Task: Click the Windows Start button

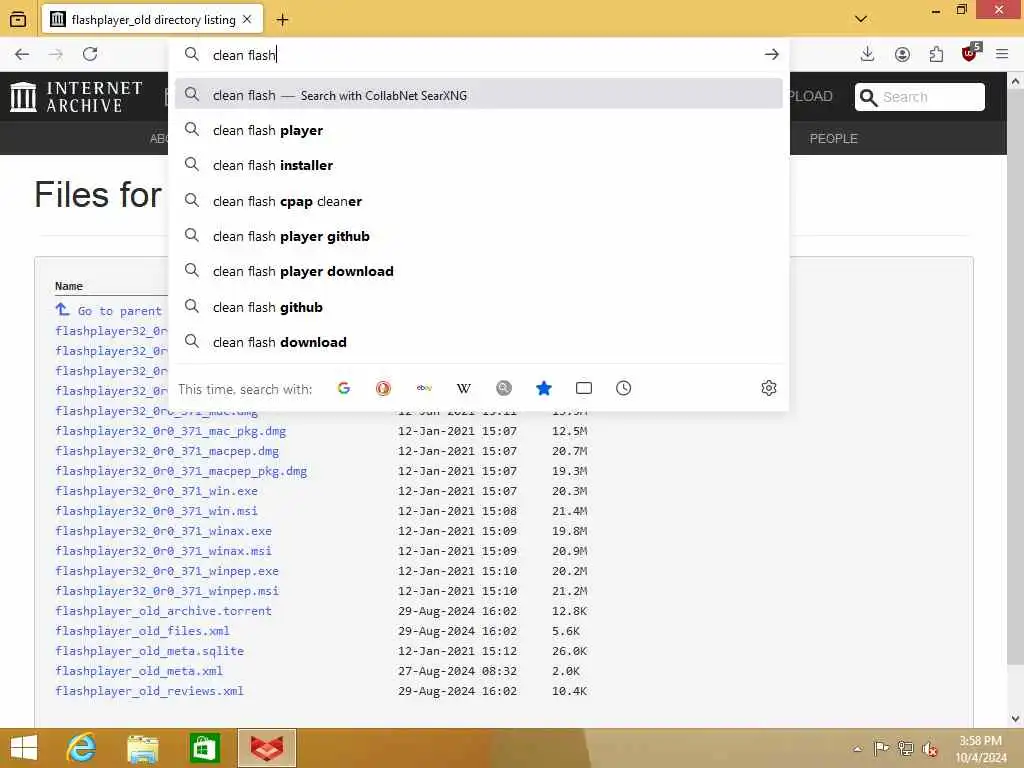Action: 24,748
